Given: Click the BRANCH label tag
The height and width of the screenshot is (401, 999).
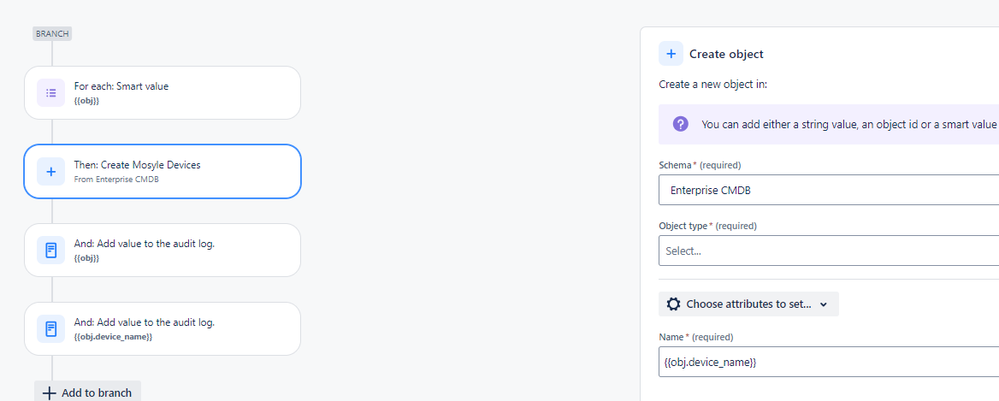Looking at the screenshot, I should click(52, 34).
